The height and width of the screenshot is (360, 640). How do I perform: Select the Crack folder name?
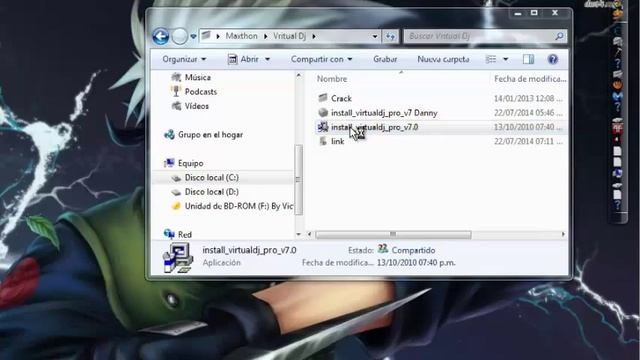(341, 98)
